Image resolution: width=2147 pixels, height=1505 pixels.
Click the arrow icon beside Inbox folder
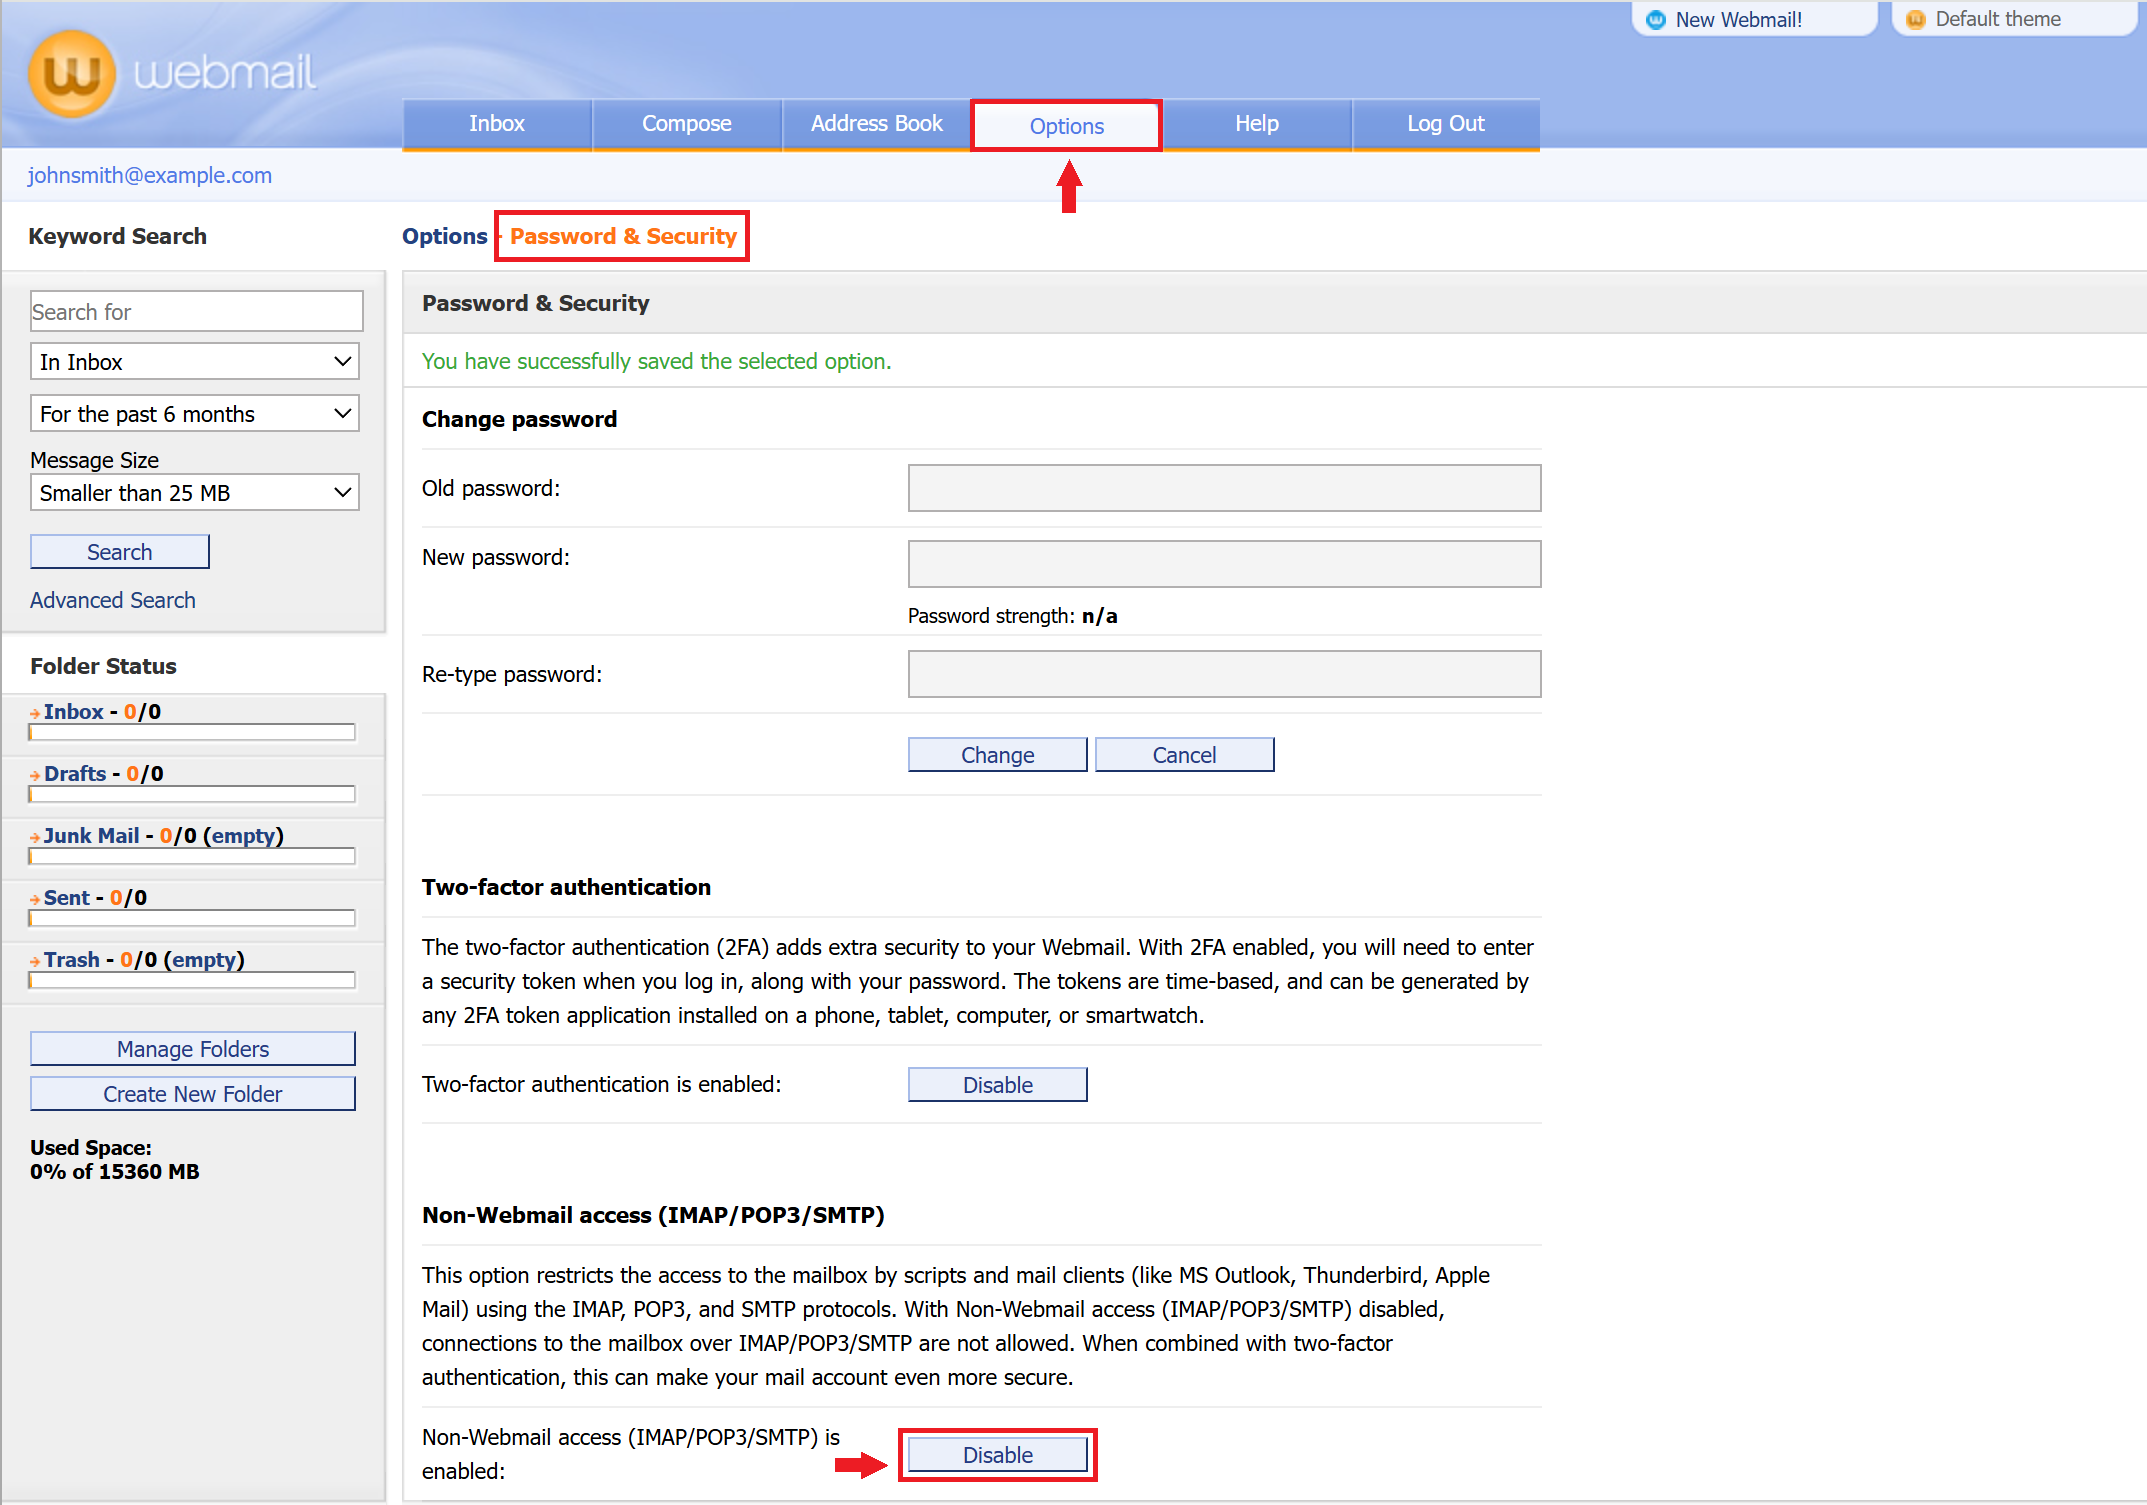[35, 713]
